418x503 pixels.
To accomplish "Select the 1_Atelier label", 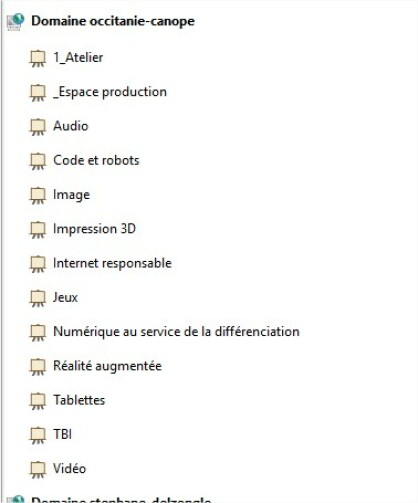I will [78, 58].
